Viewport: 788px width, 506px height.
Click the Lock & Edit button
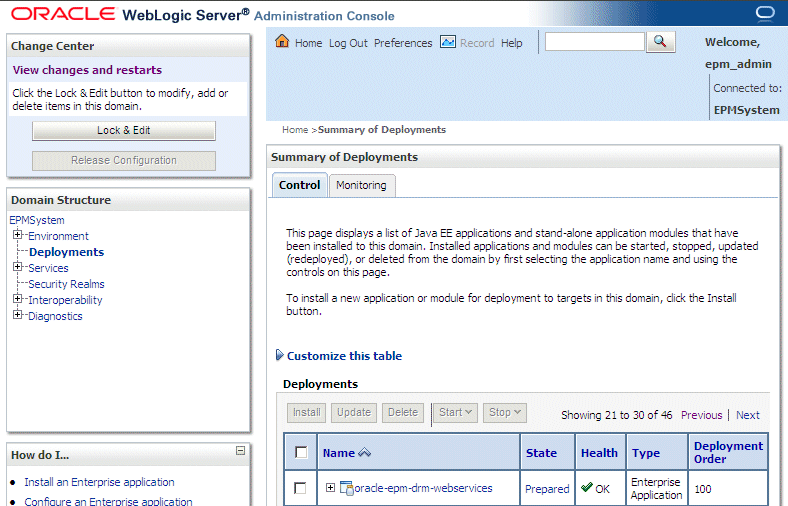124,131
